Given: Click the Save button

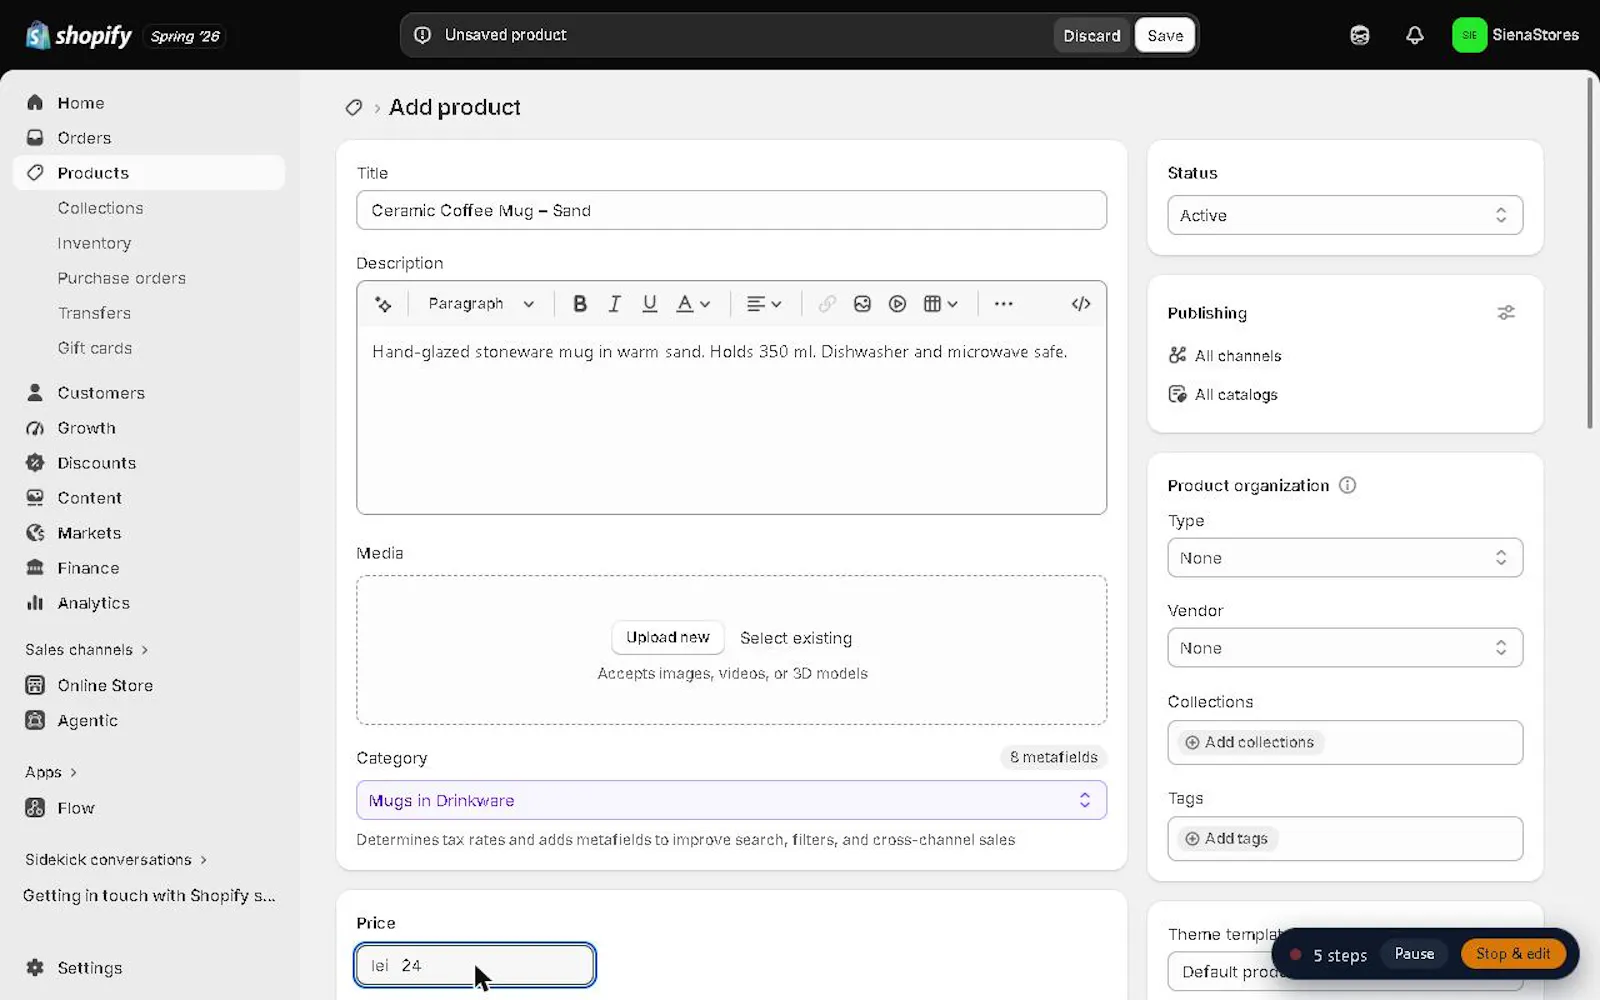Looking at the screenshot, I should (1165, 36).
